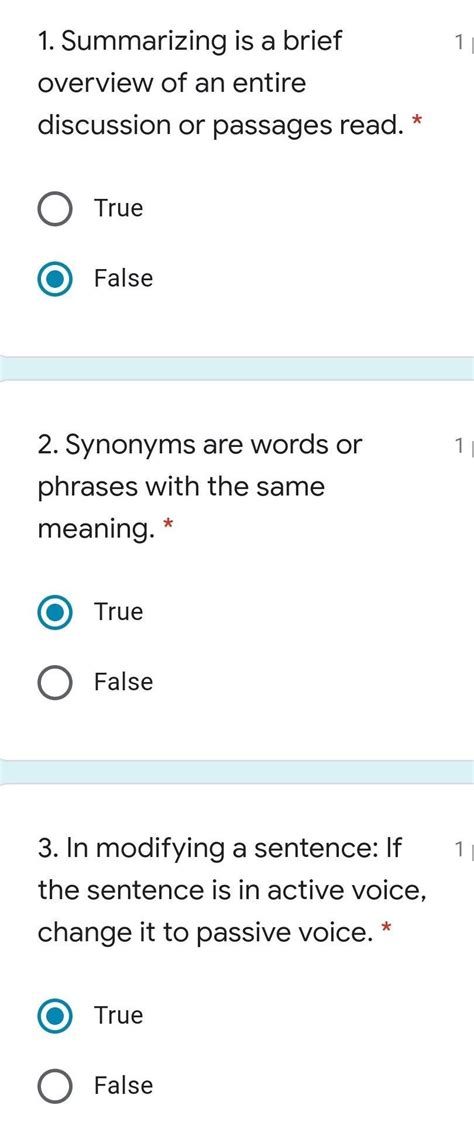Choose False radio circle for active voice question
Image resolution: width=474 pixels, height=1129 pixels.
click(54, 1086)
